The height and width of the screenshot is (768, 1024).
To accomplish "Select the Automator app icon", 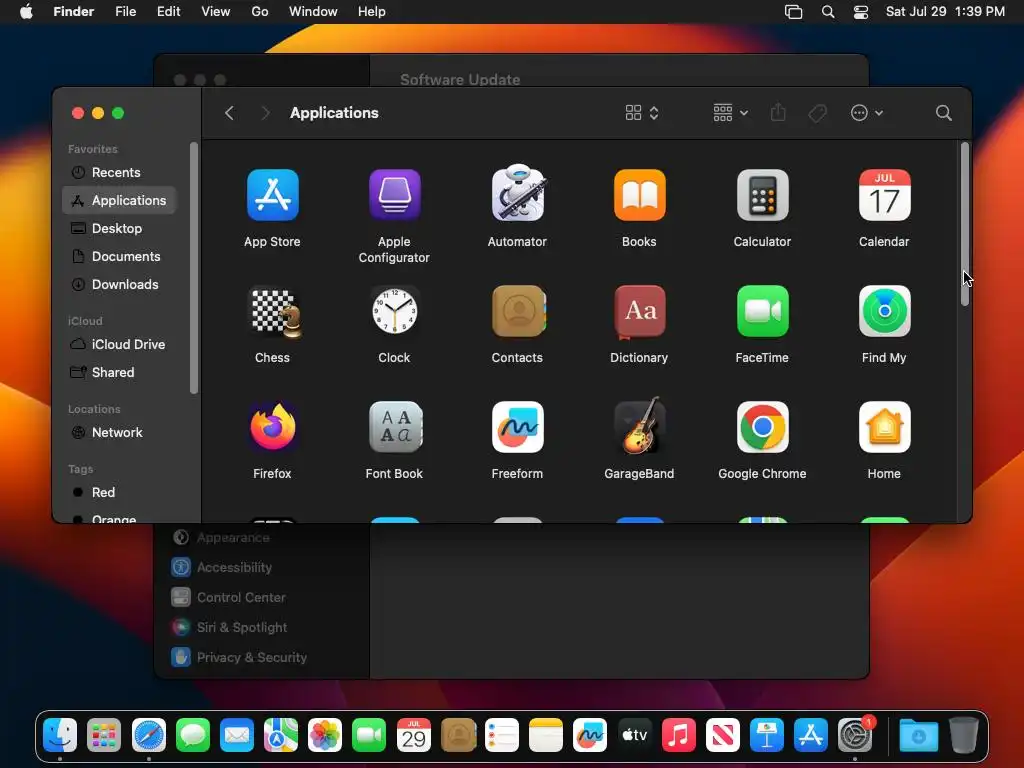I will [x=517, y=193].
